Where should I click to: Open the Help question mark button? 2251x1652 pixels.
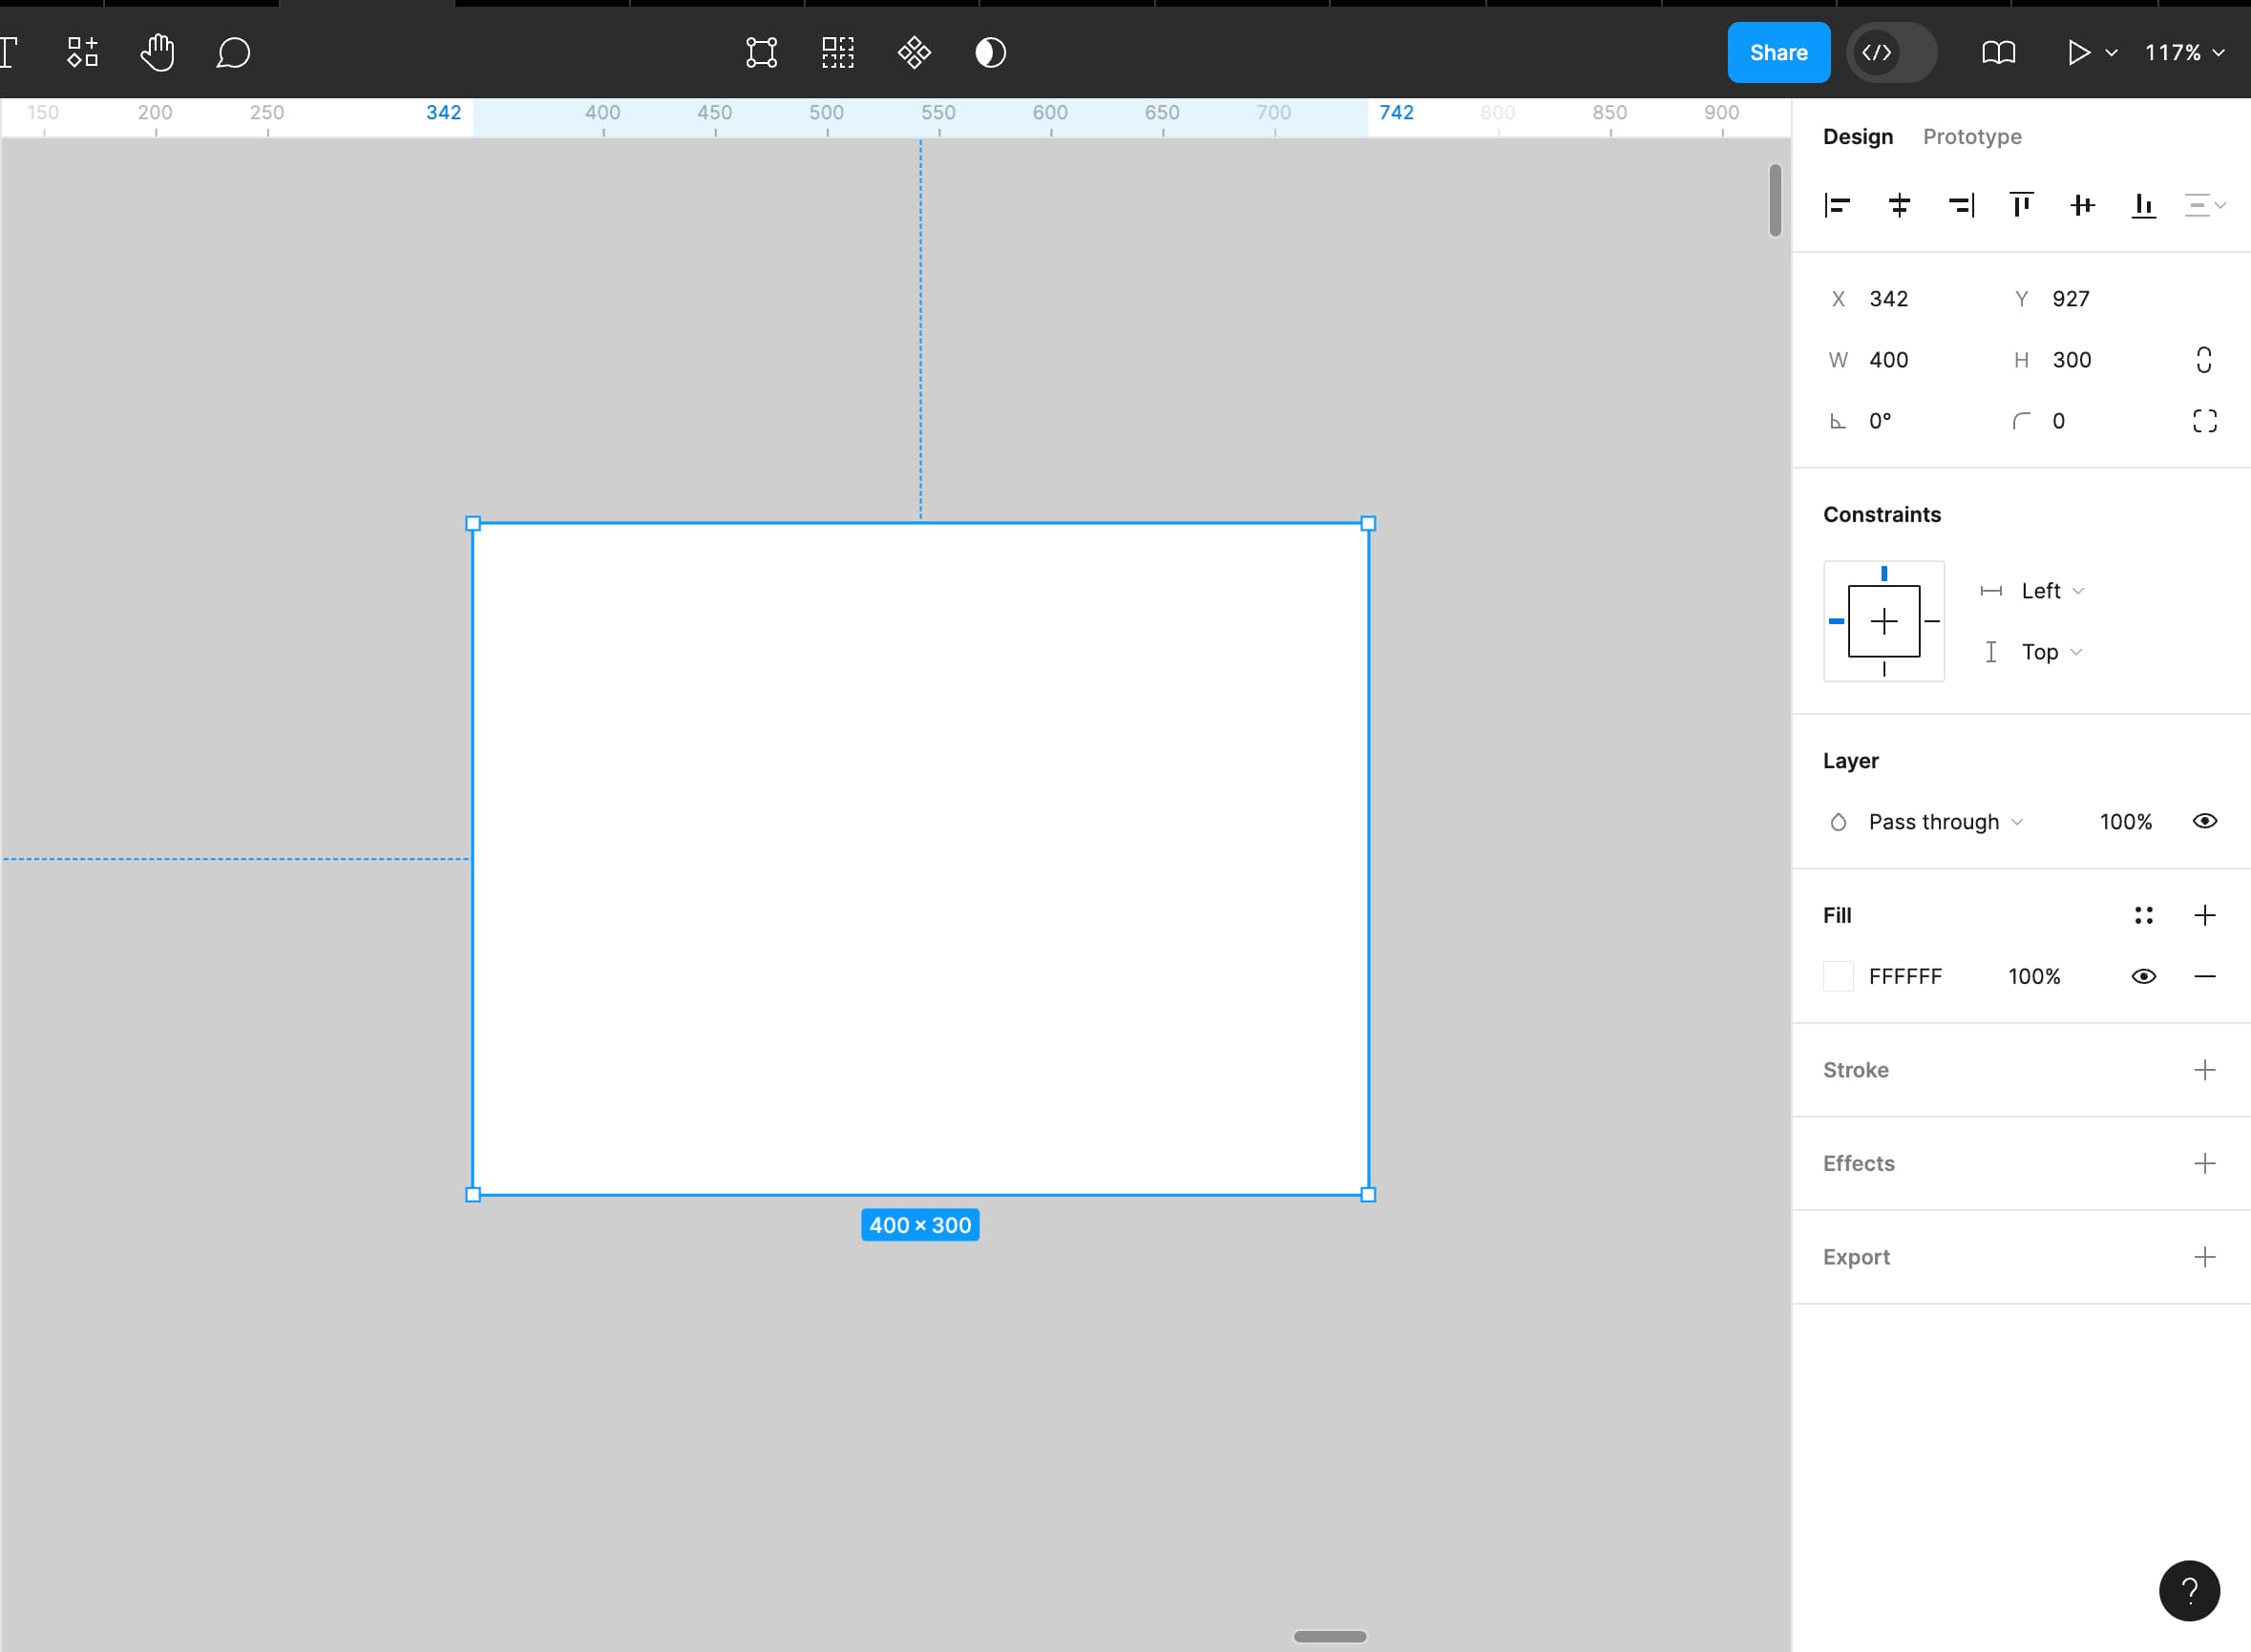[x=2189, y=1590]
